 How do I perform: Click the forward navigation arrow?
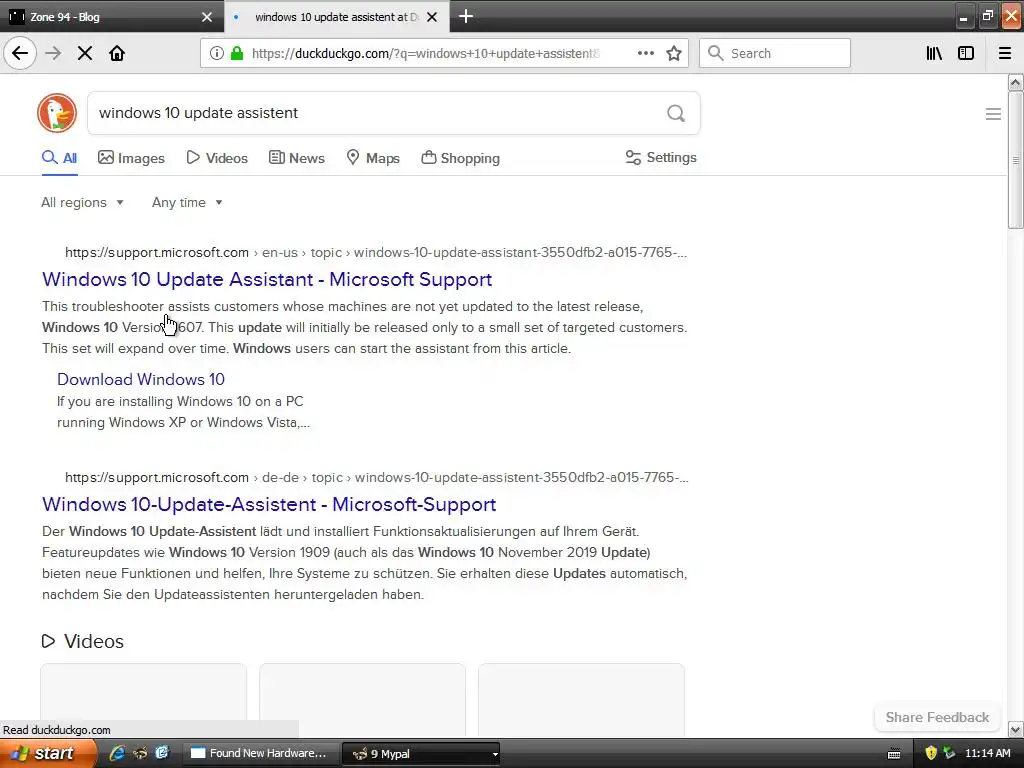[x=53, y=53]
